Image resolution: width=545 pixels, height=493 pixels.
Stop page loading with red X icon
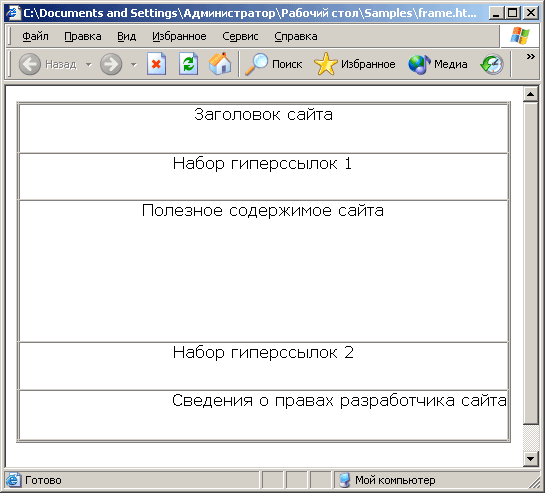(156, 64)
